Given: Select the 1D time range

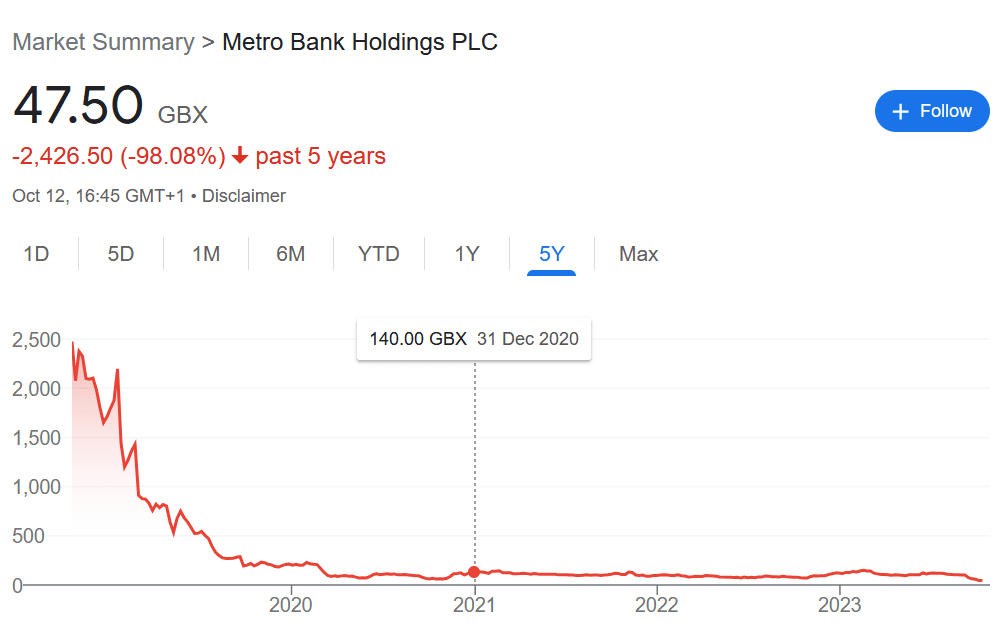Looking at the screenshot, I should (x=37, y=254).
